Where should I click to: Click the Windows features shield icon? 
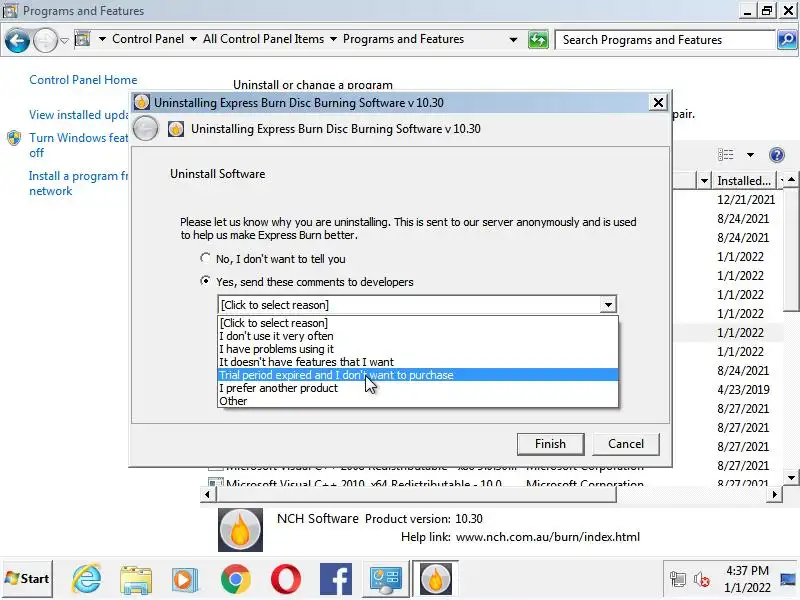[14, 138]
